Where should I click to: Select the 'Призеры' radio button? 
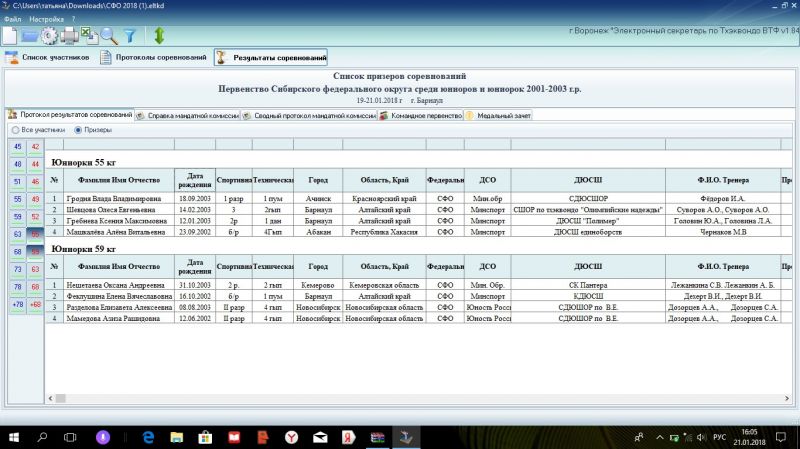77,130
